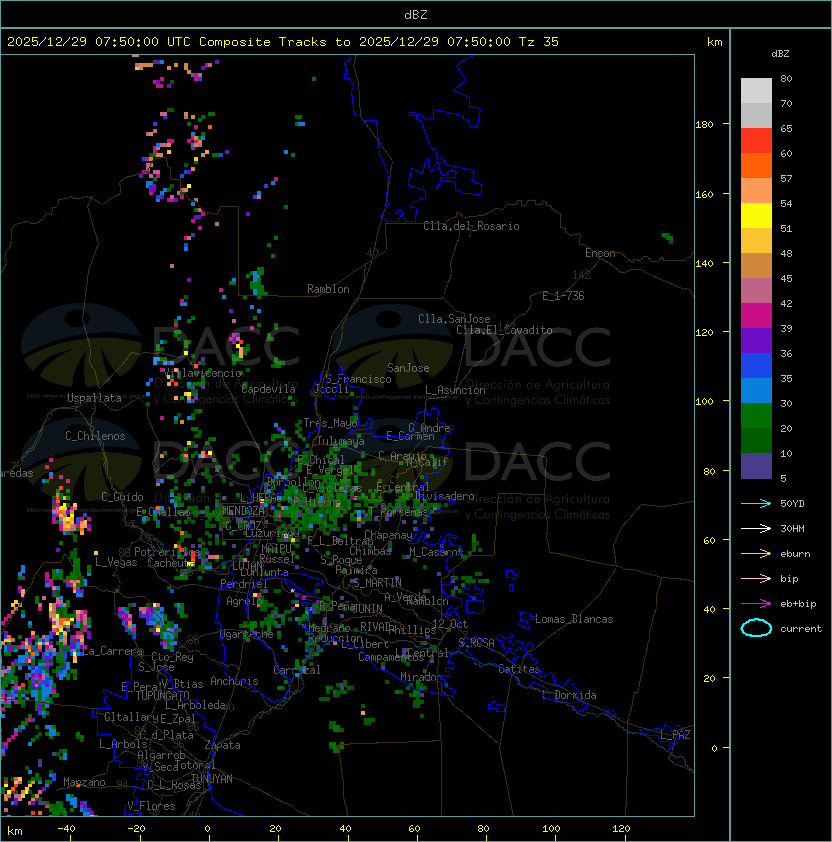
Task: Click the 'Clla.SanJose' map label
Action: point(454,319)
